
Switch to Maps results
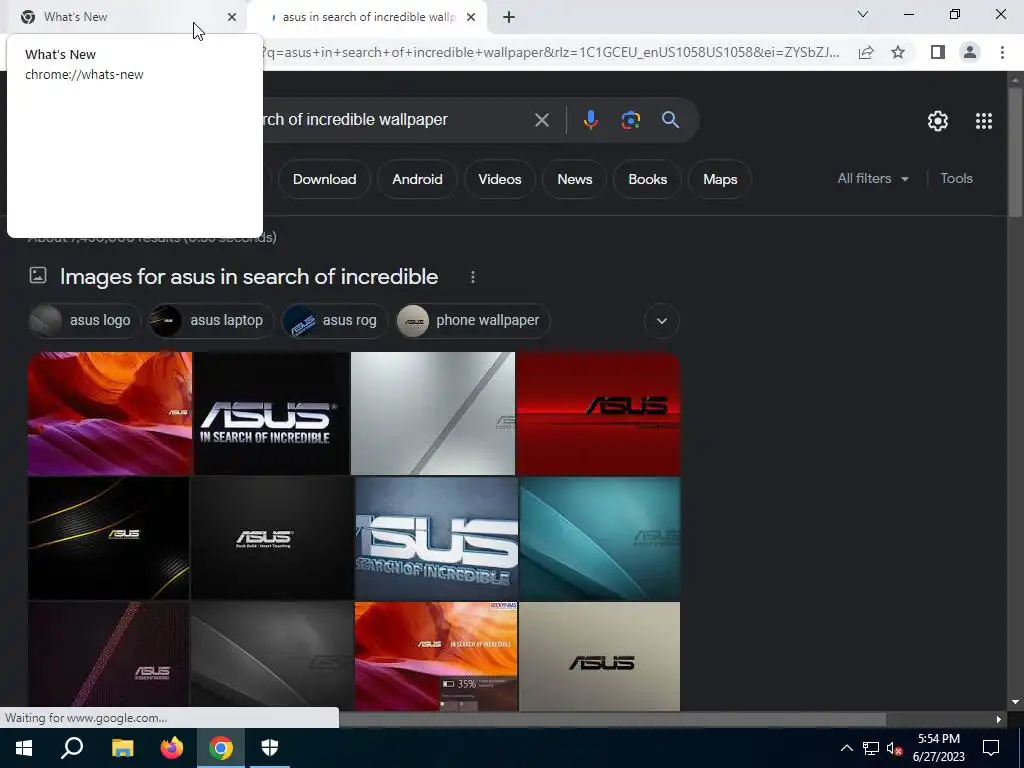(720, 179)
